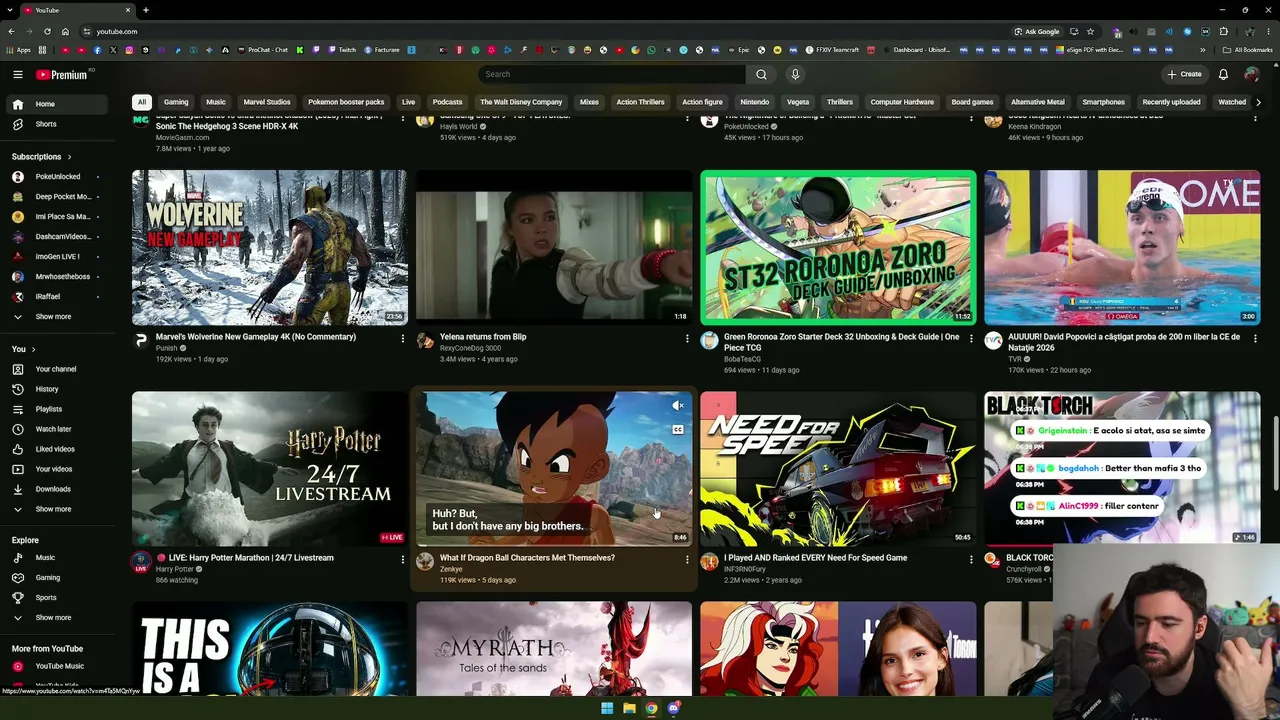The width and height of the screenshot is (1280, 720).
Task: Select the Nintendo chip
Action: (754, 102)
